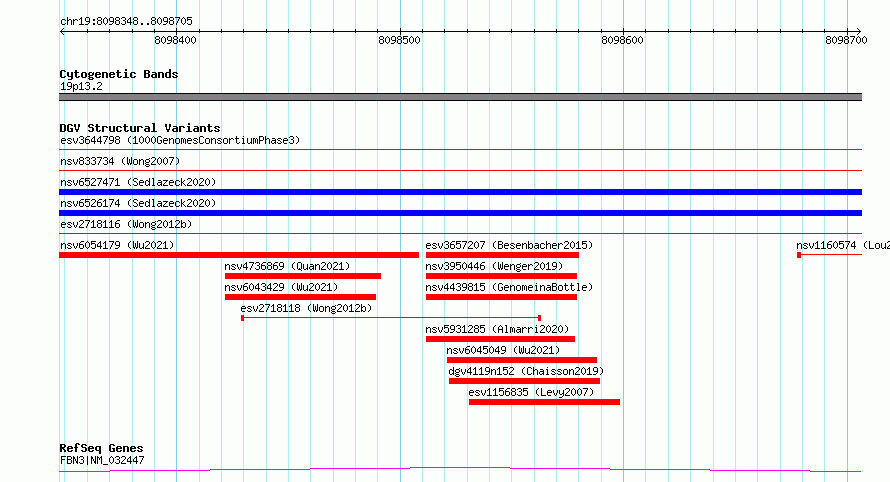Click the esv2718116 (Wong2012b) label
Screen dimensions: 890x482
(x=126, y=224)
